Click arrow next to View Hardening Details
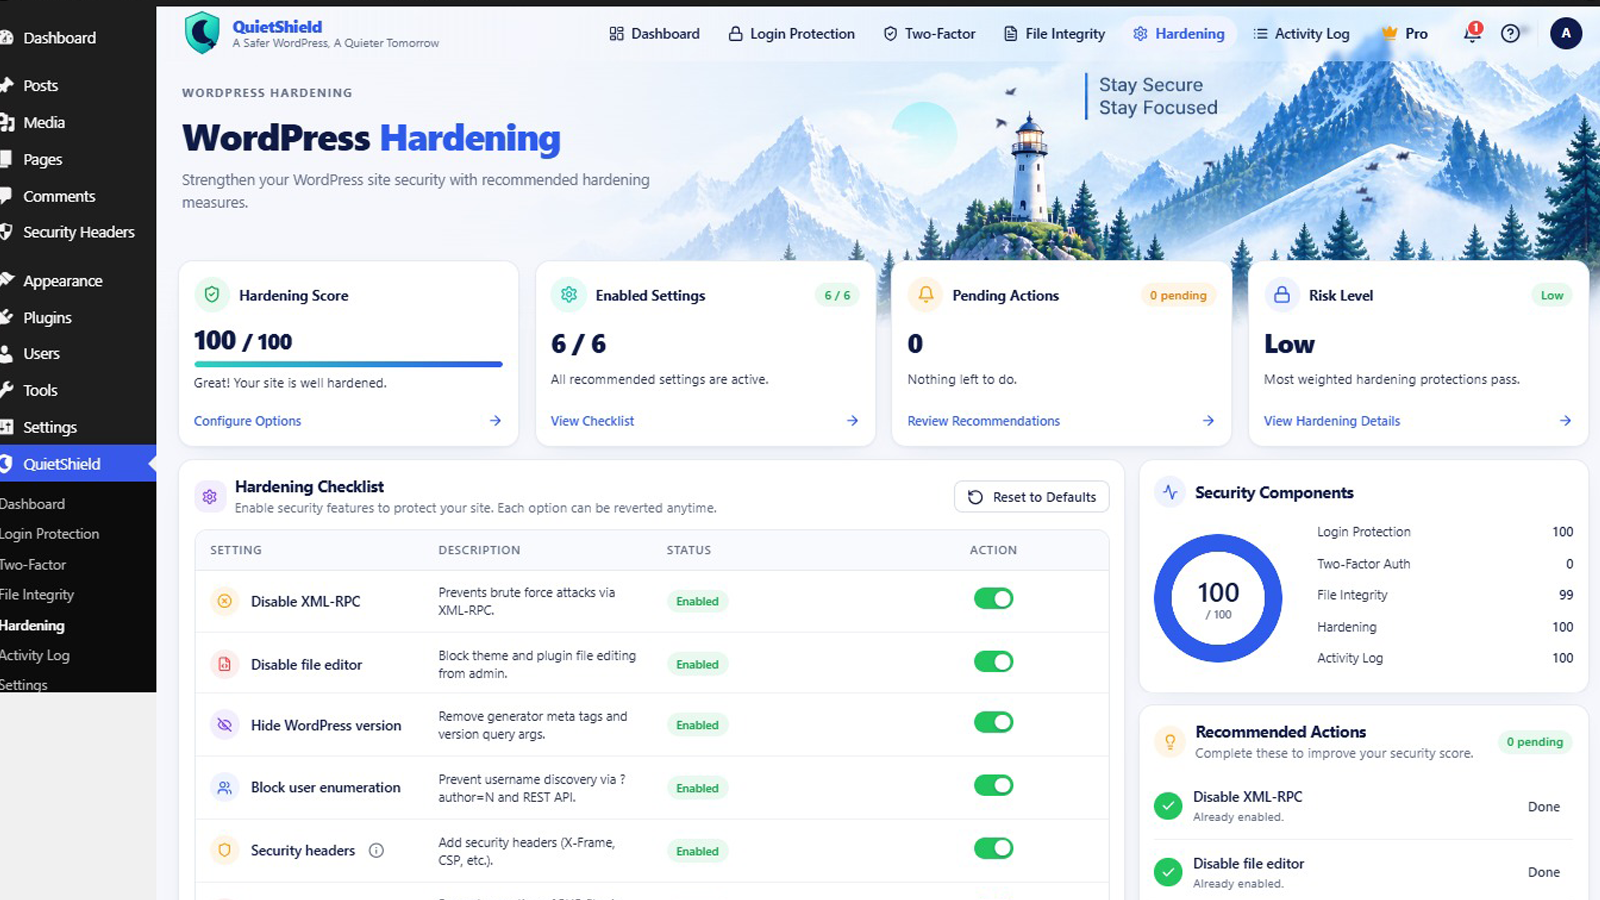 point(1565,421)
